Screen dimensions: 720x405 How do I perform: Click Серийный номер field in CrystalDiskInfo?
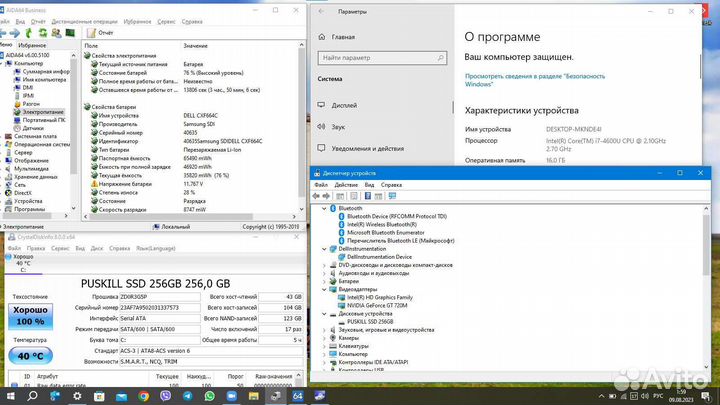pyautogui.click(x=160, y=308)
